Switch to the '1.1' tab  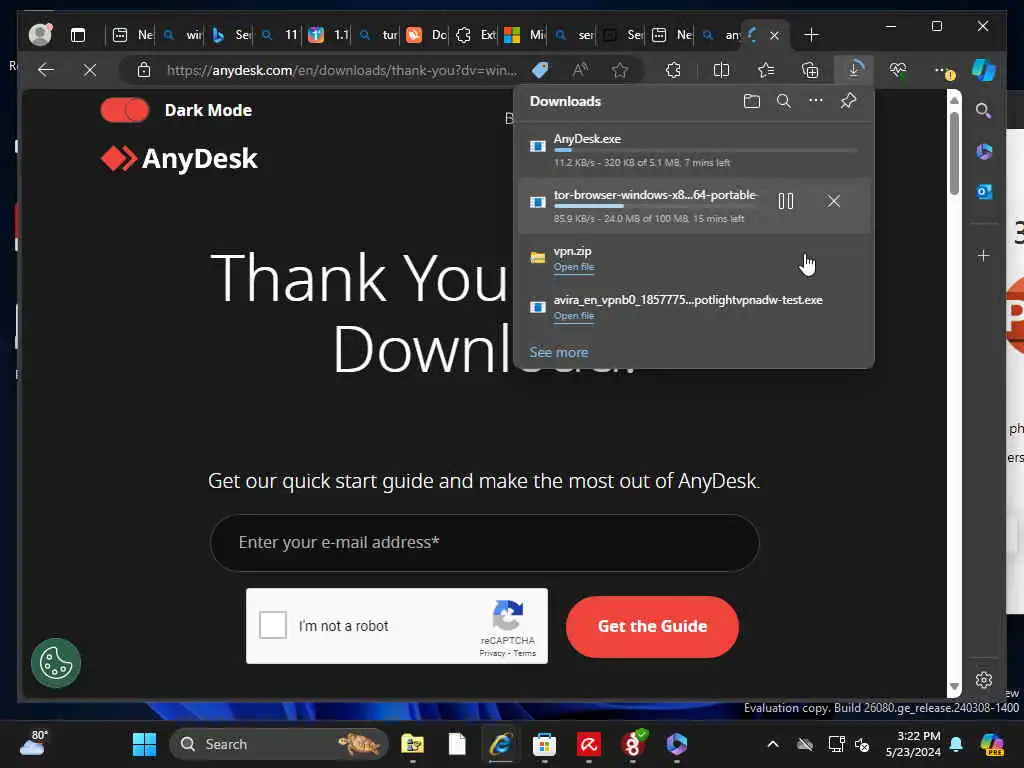point(330,35)
